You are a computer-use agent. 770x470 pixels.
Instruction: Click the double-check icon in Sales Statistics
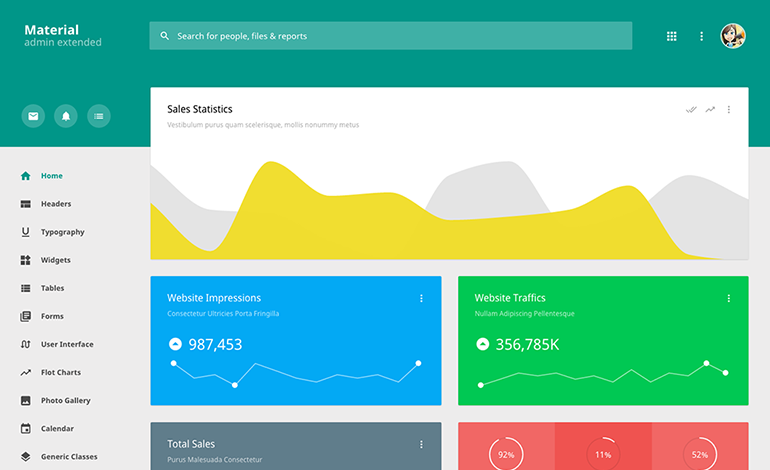pyautogui.click(x=691, y=110)
